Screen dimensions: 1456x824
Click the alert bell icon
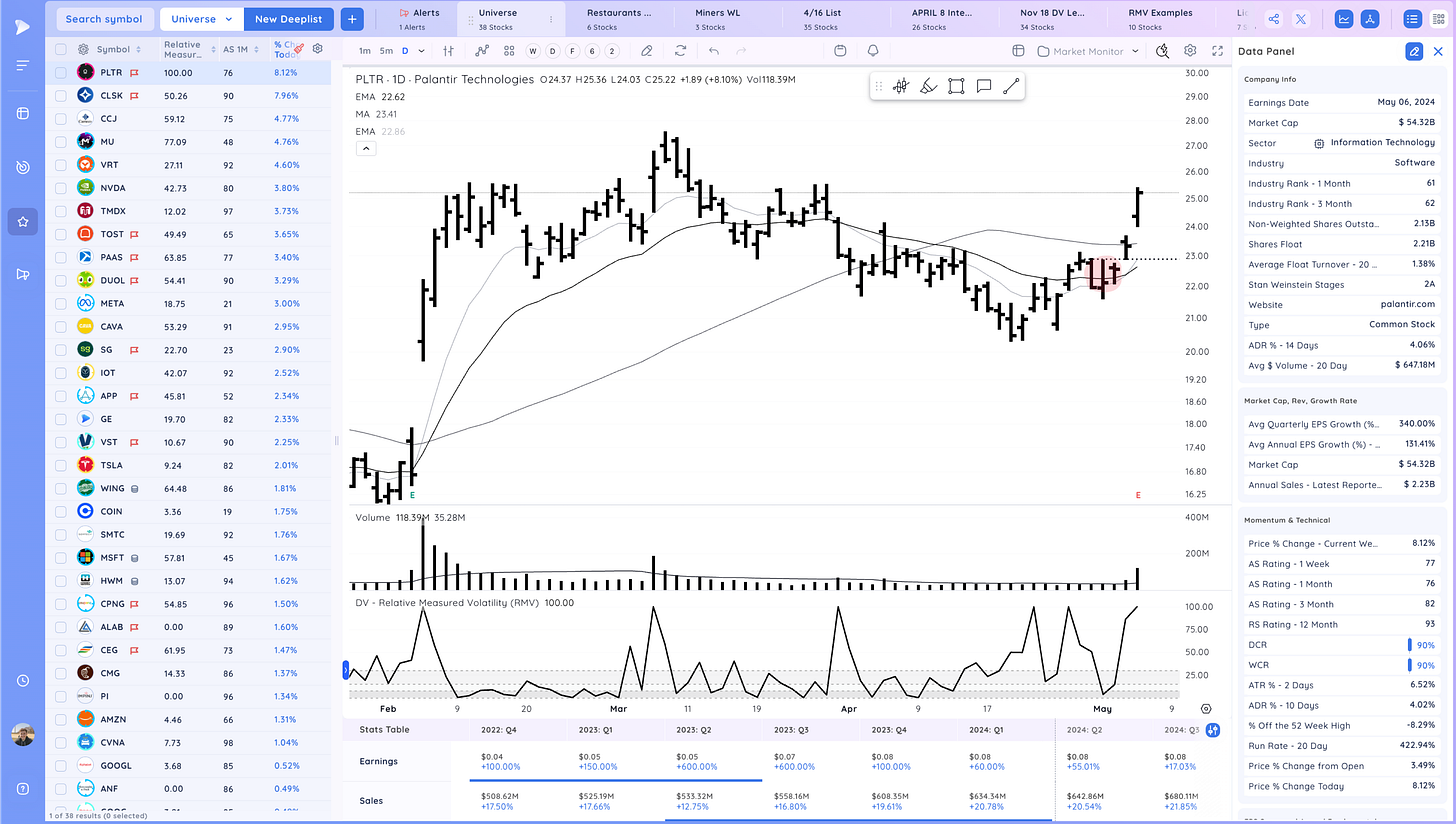pyautogui.click(x=873, y=50)
